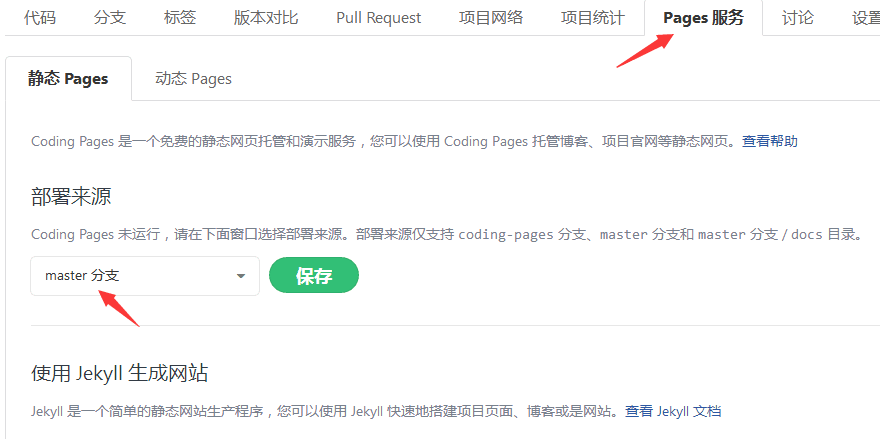The height and width of the screenshot is (439, 880).
Task: Click the 查看帮助 link
Action: tap(770, 141)
